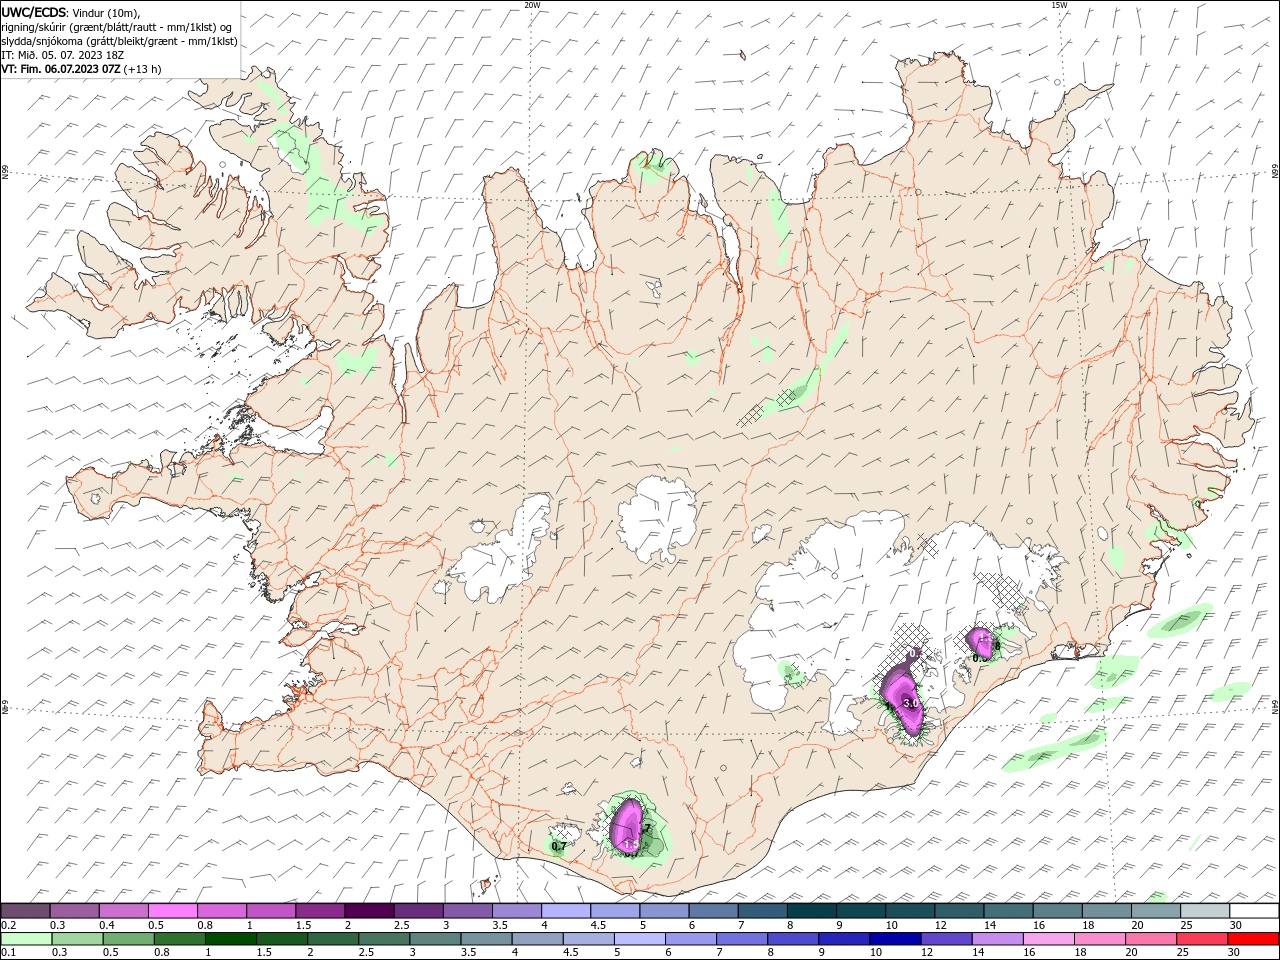This screenshot has height=960, width=1280.
Task: Pick the mauve swatch starting at 0.2, top row
Action: pos(25,911)
